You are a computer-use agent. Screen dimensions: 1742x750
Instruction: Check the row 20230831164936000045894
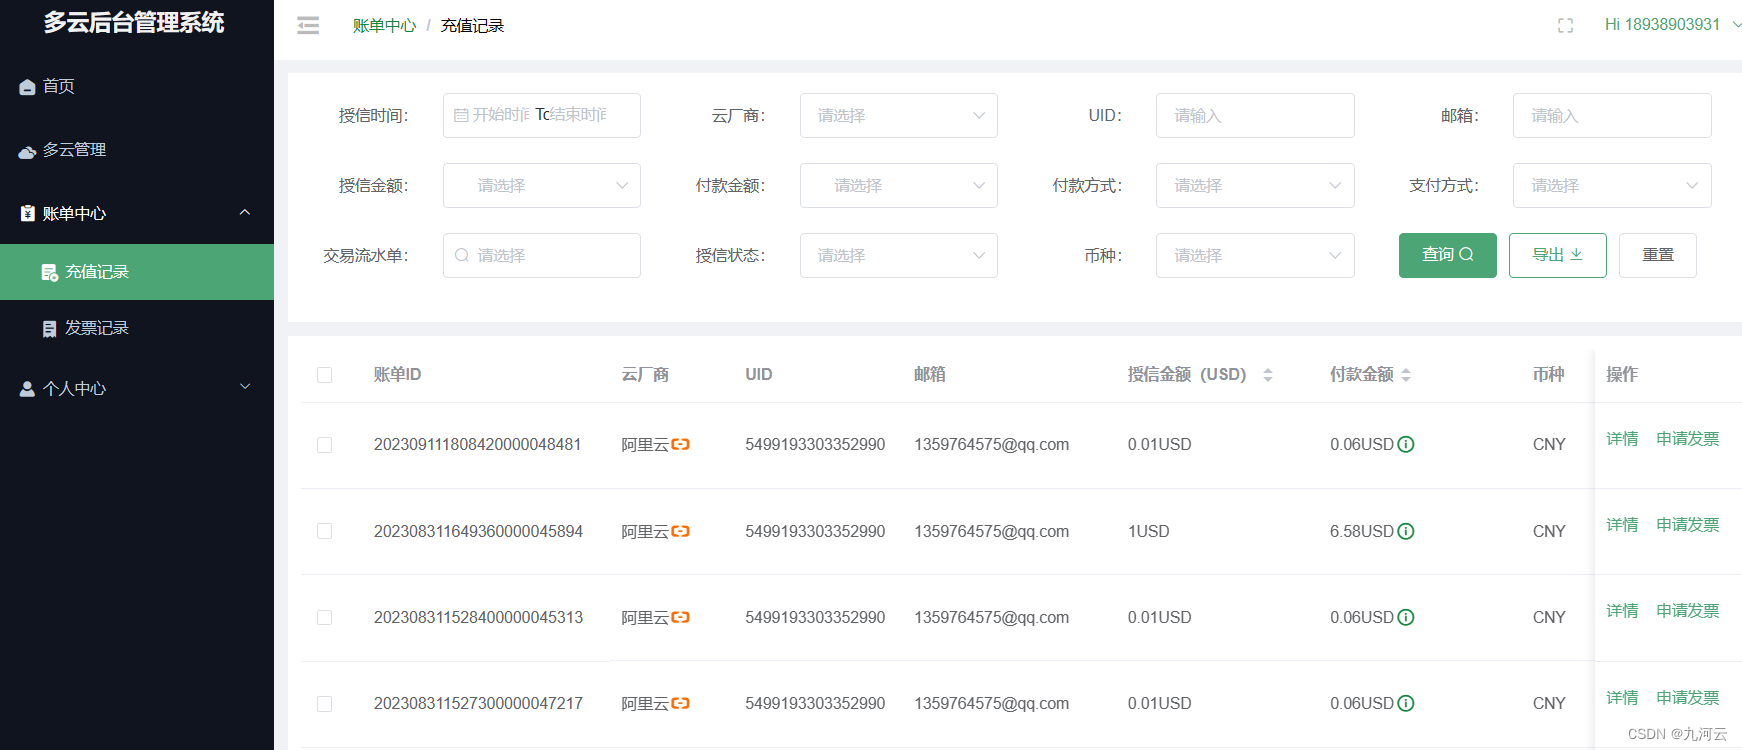click(x=324, y=531)
